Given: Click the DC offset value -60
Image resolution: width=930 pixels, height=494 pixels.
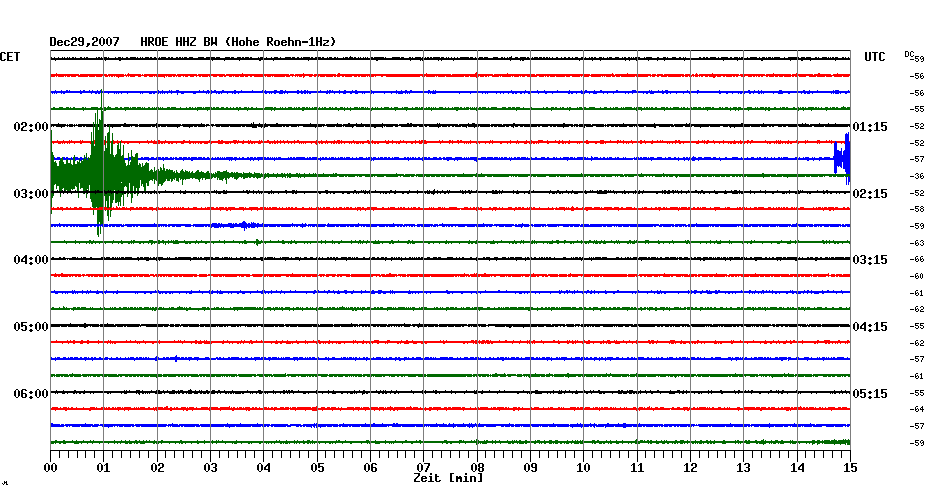Looking at the screenshot, I should click(x=917, y=276).
